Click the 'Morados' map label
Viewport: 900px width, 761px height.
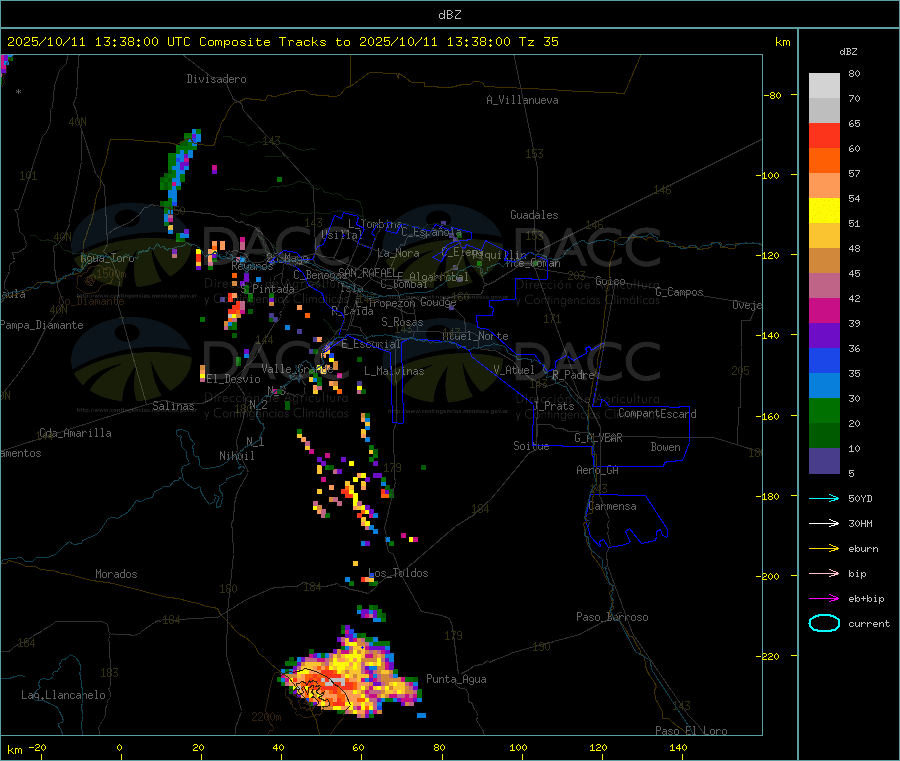point(116,574)
